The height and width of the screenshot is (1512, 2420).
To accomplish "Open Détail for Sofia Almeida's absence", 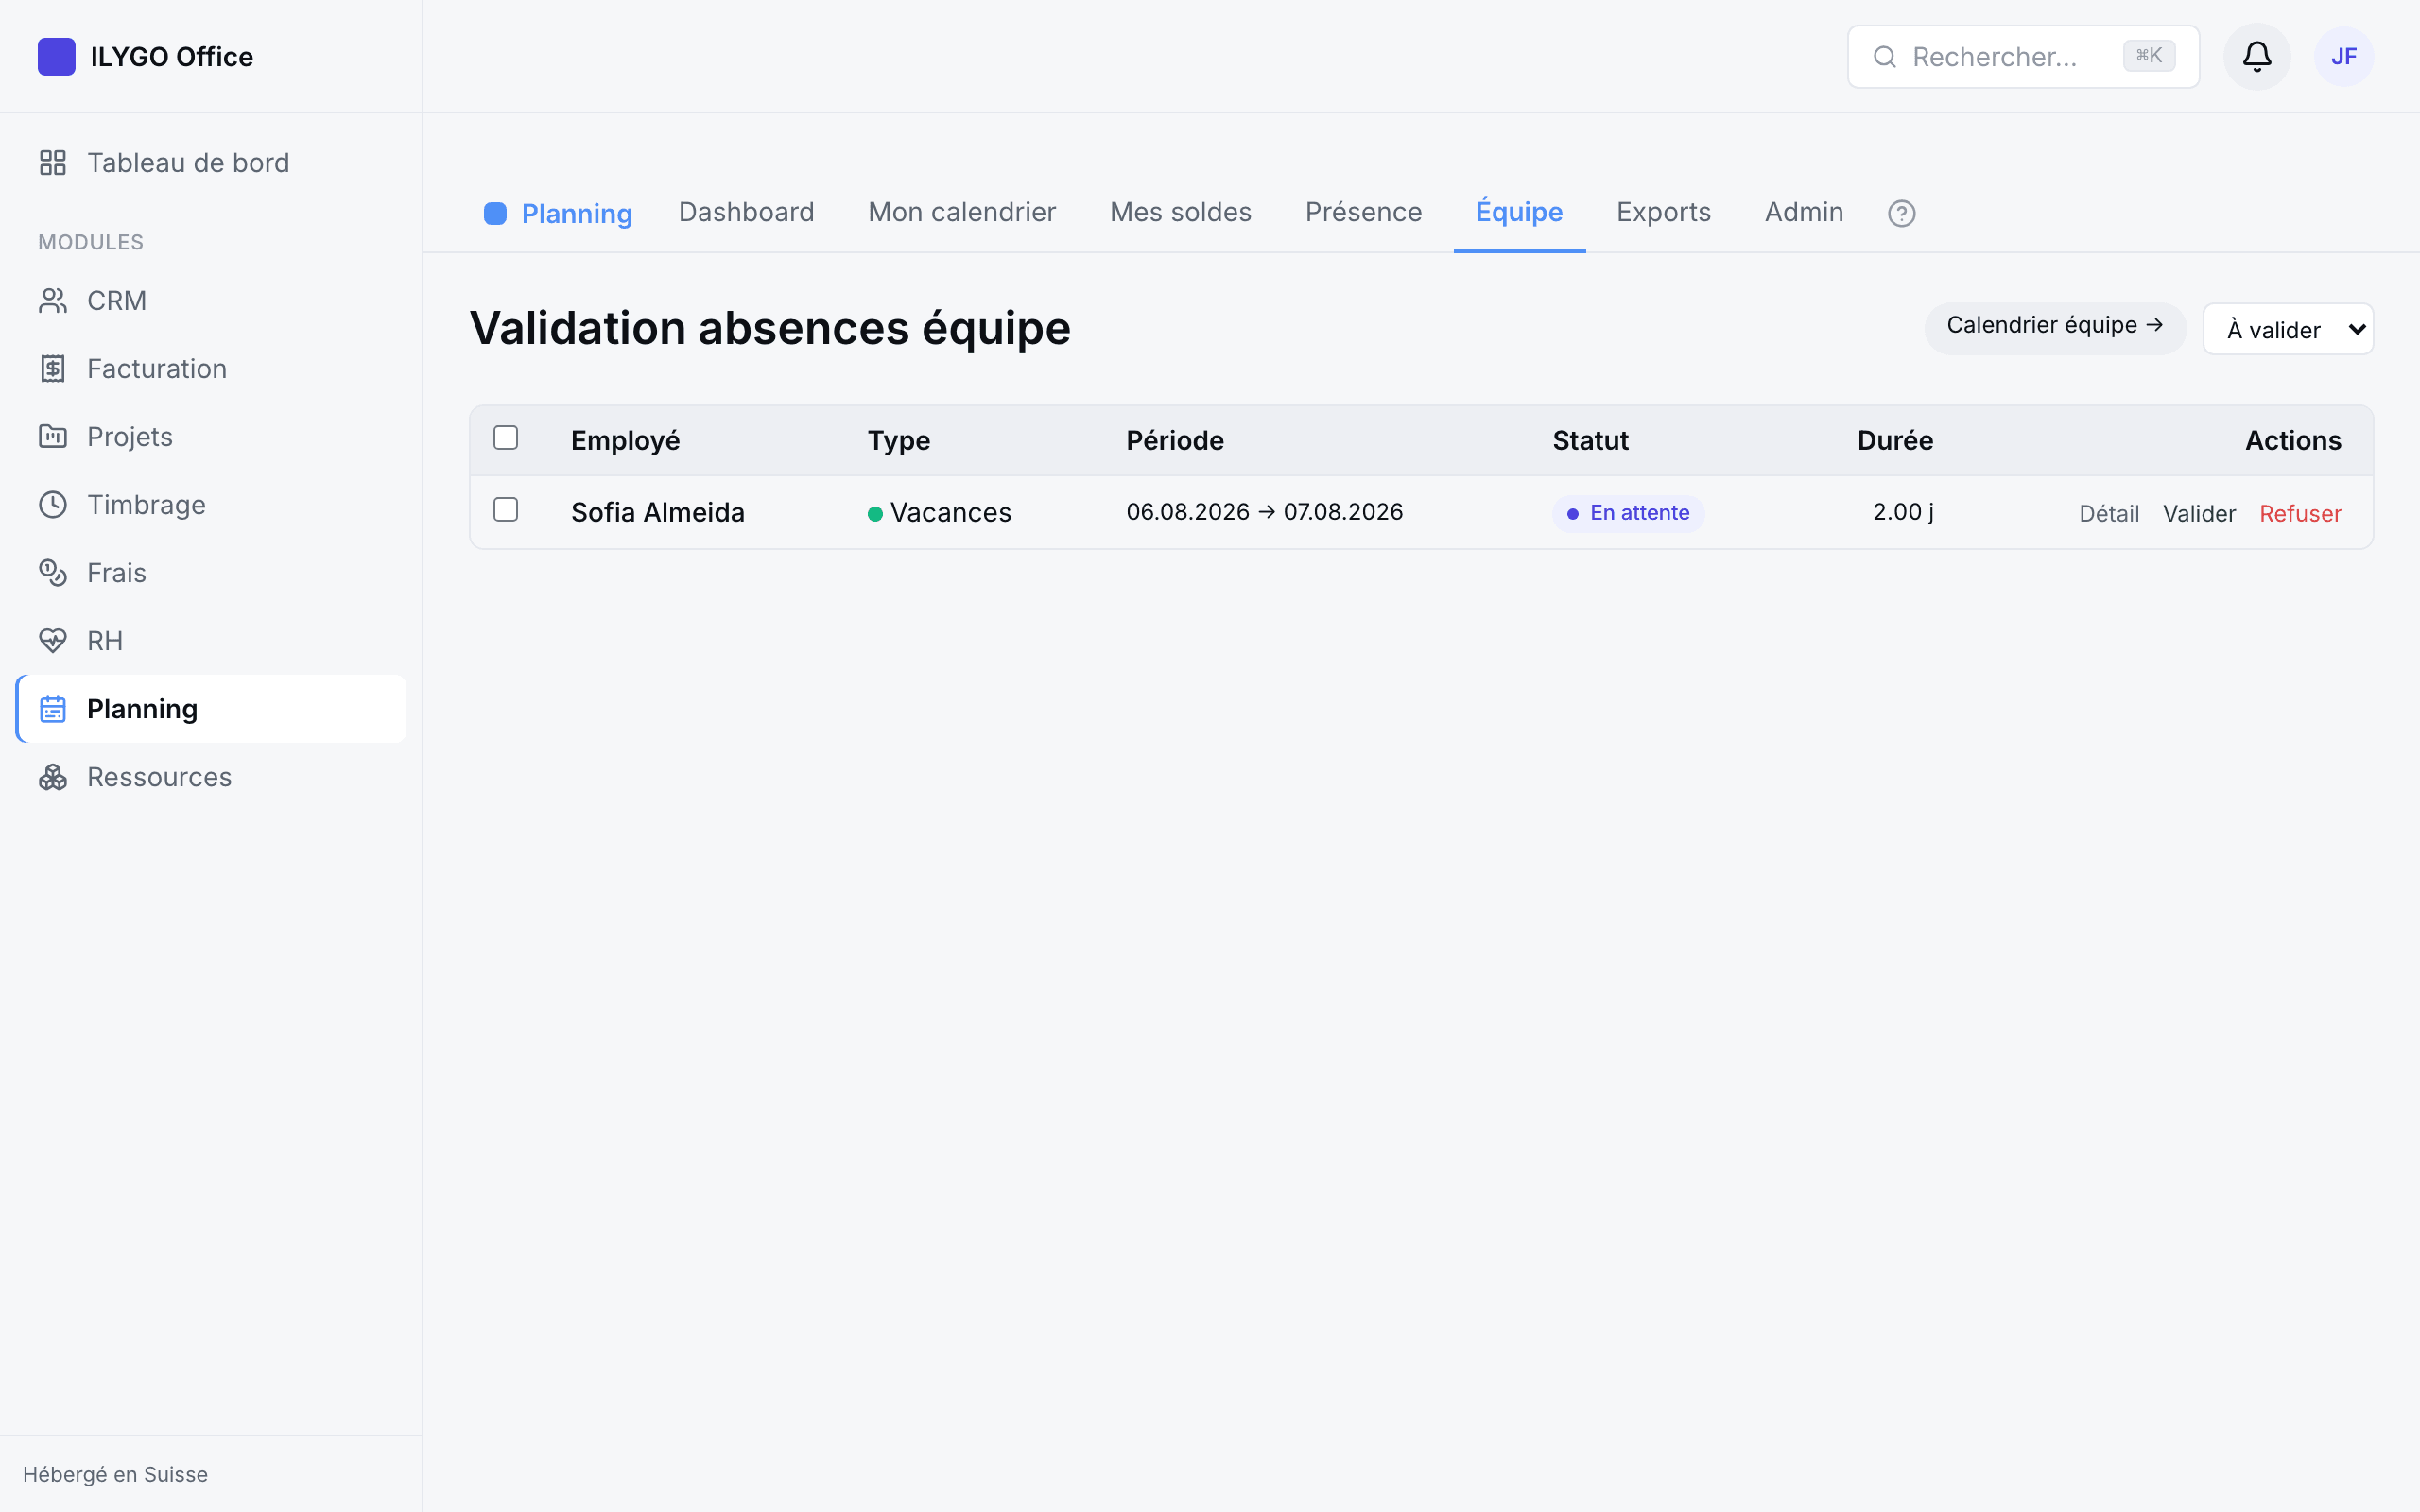I will [2109, 514].
